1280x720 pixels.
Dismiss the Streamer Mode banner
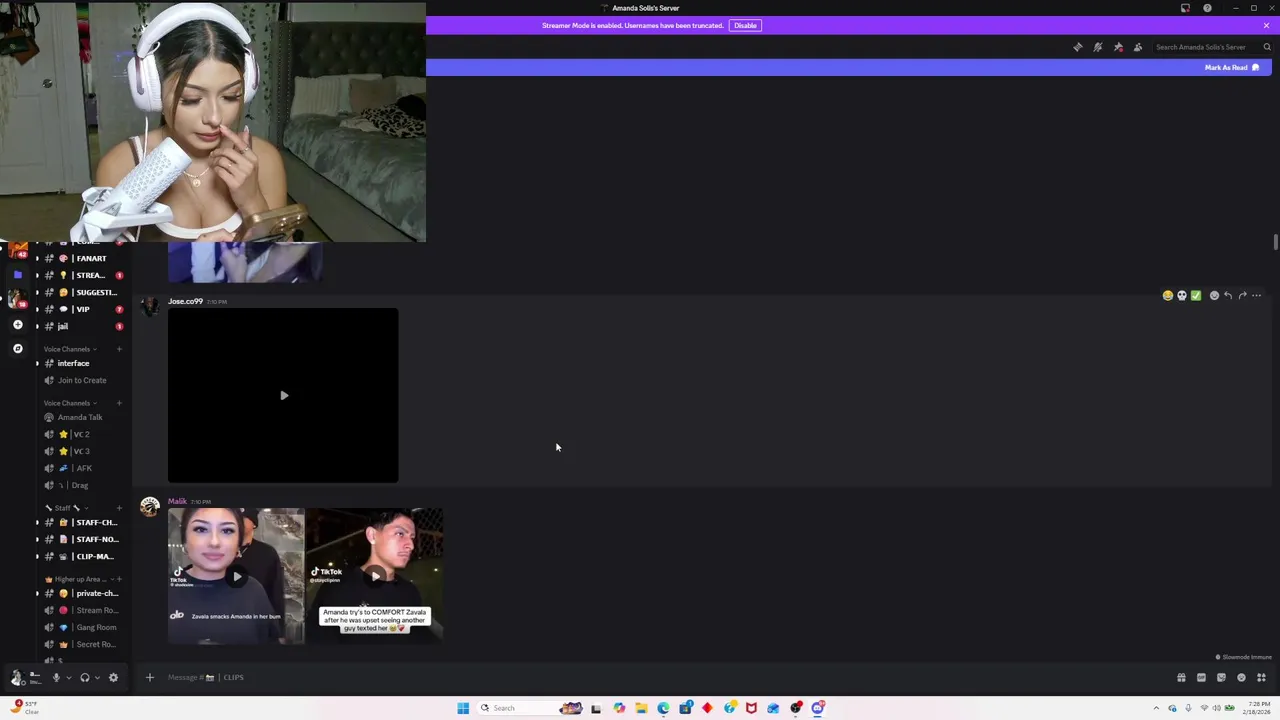pos(1266,25)
